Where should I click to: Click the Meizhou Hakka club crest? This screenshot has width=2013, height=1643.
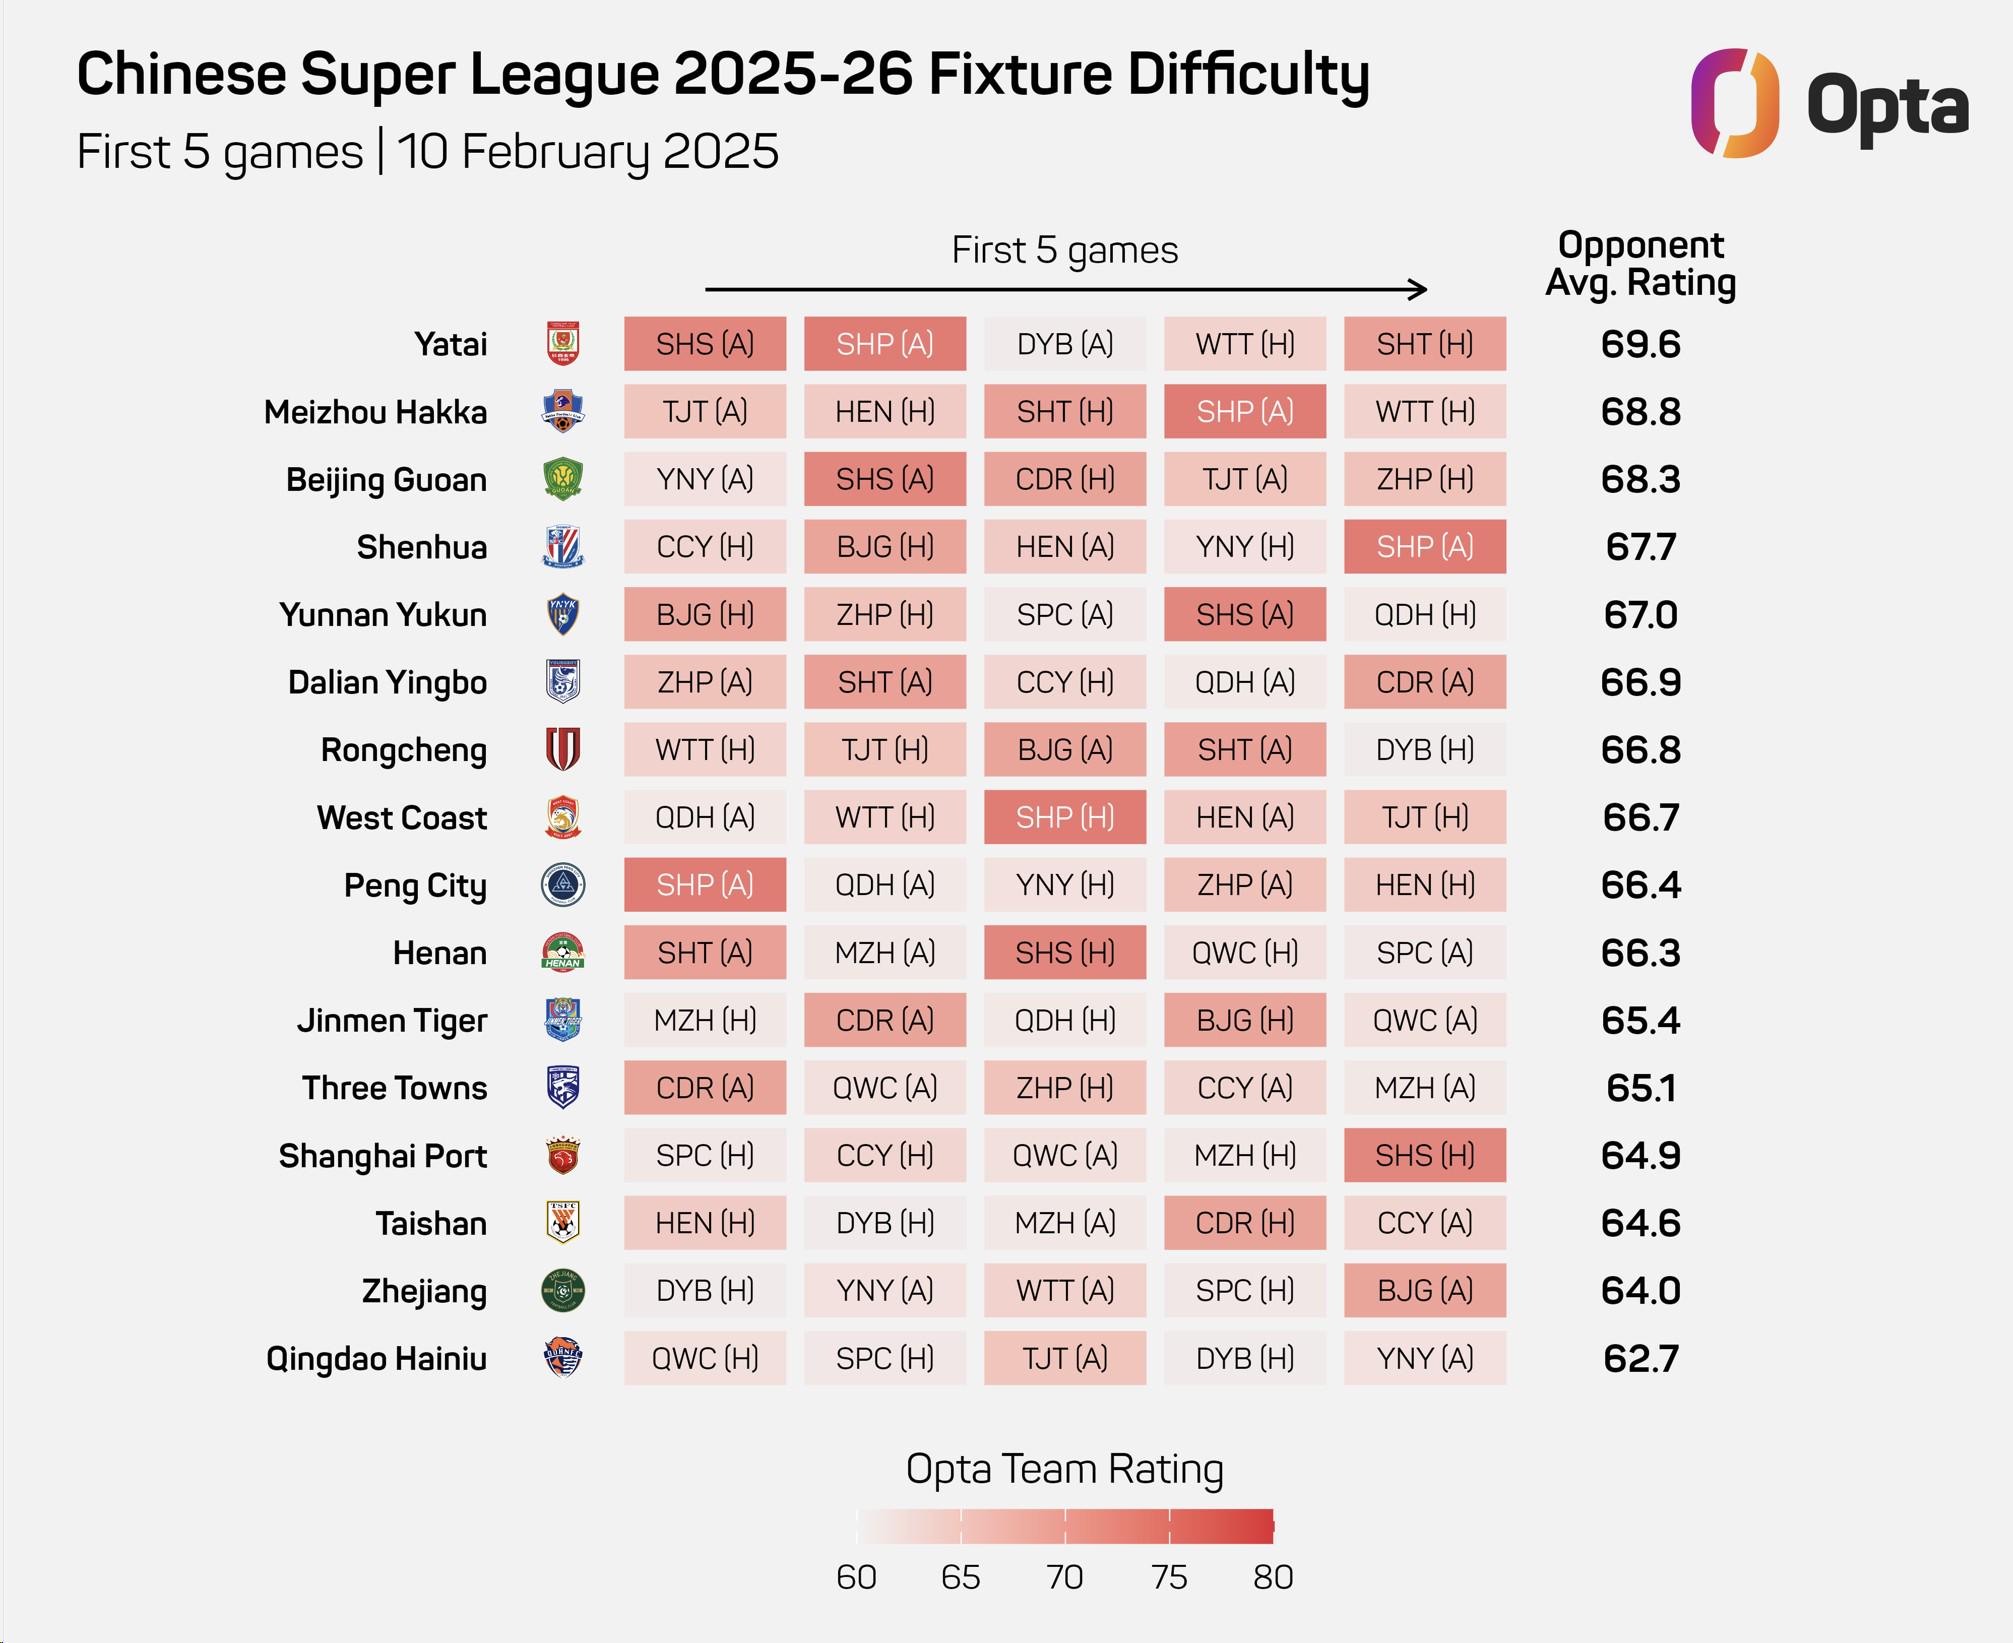click(563, 411)
